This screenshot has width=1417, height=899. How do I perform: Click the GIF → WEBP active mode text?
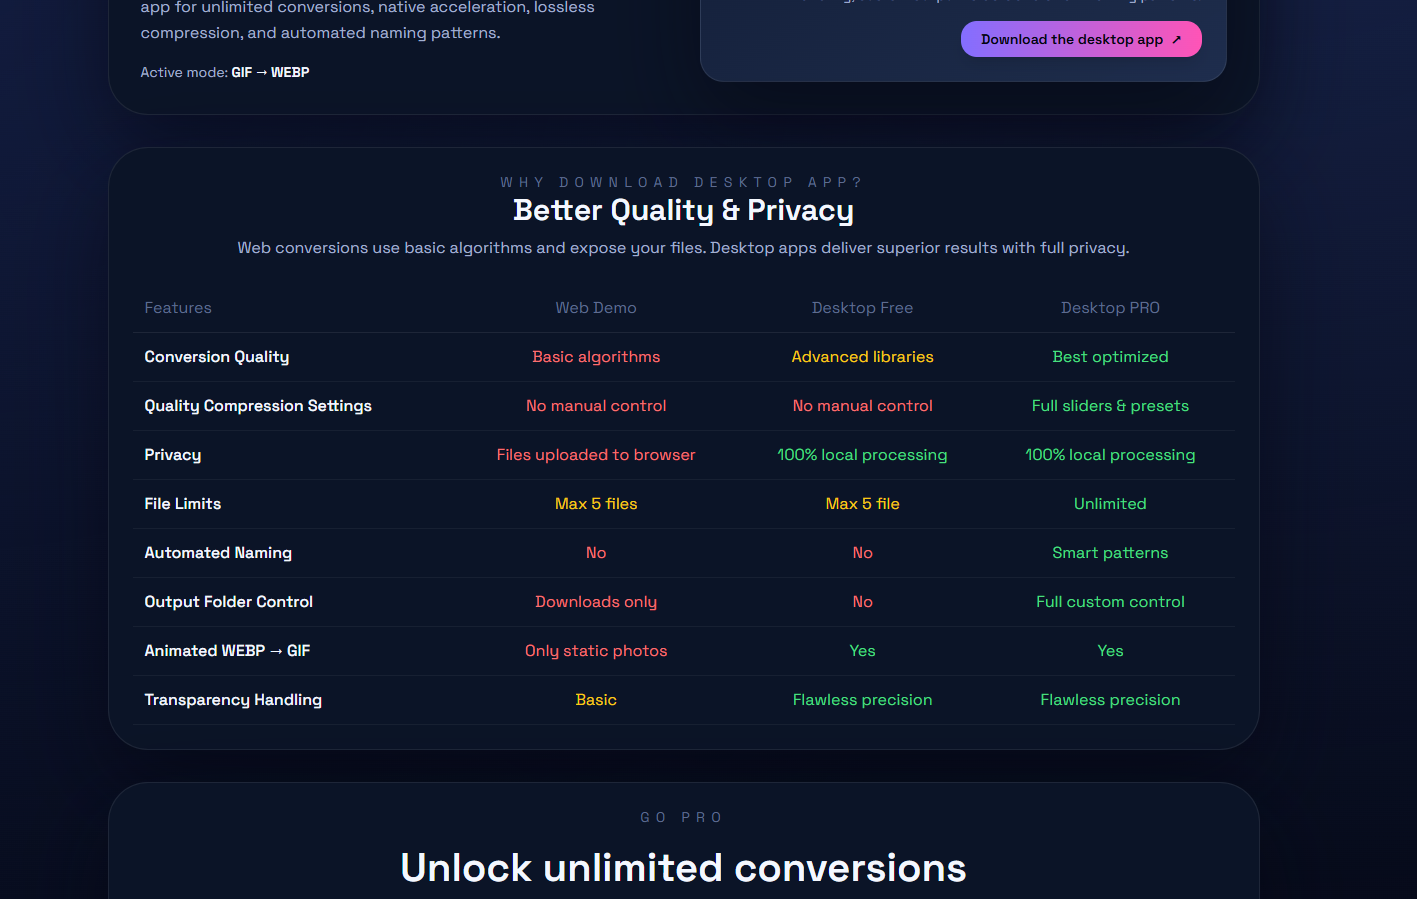tap(269, 72)
